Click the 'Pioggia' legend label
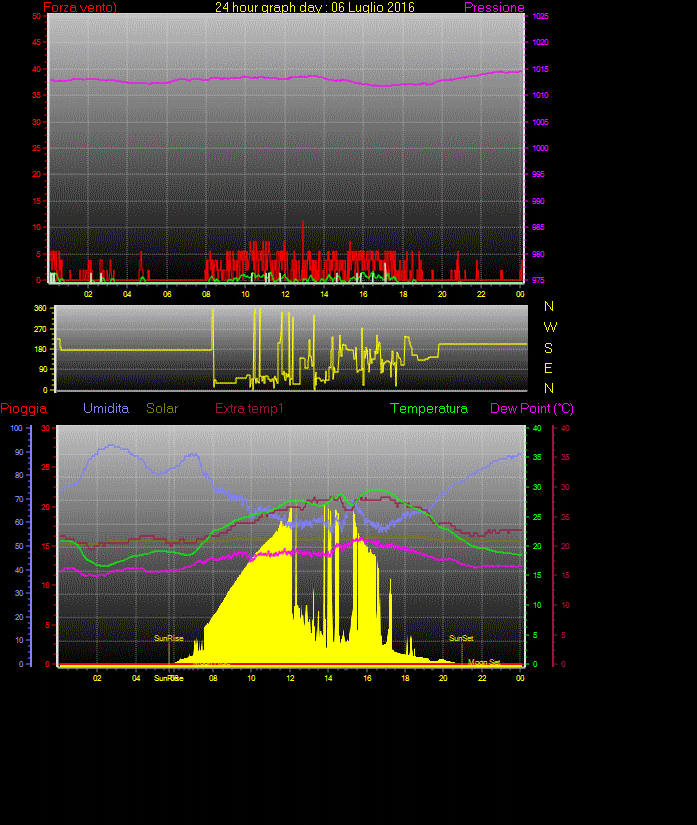This screenshot has height=825, width=697. pyautogui.click(x=24, y=409)
